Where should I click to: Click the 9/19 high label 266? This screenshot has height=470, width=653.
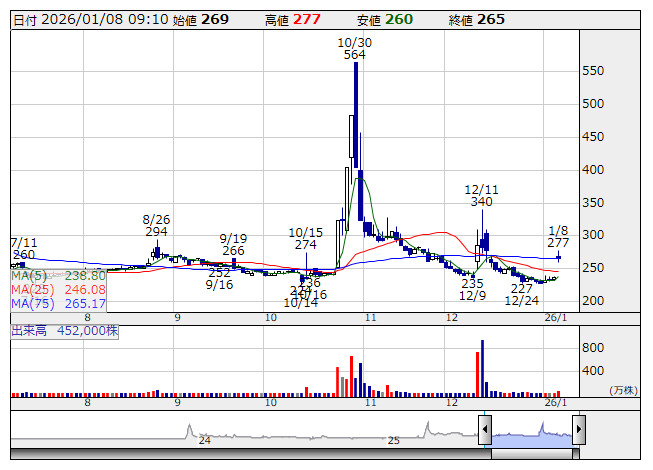(233, 251)
